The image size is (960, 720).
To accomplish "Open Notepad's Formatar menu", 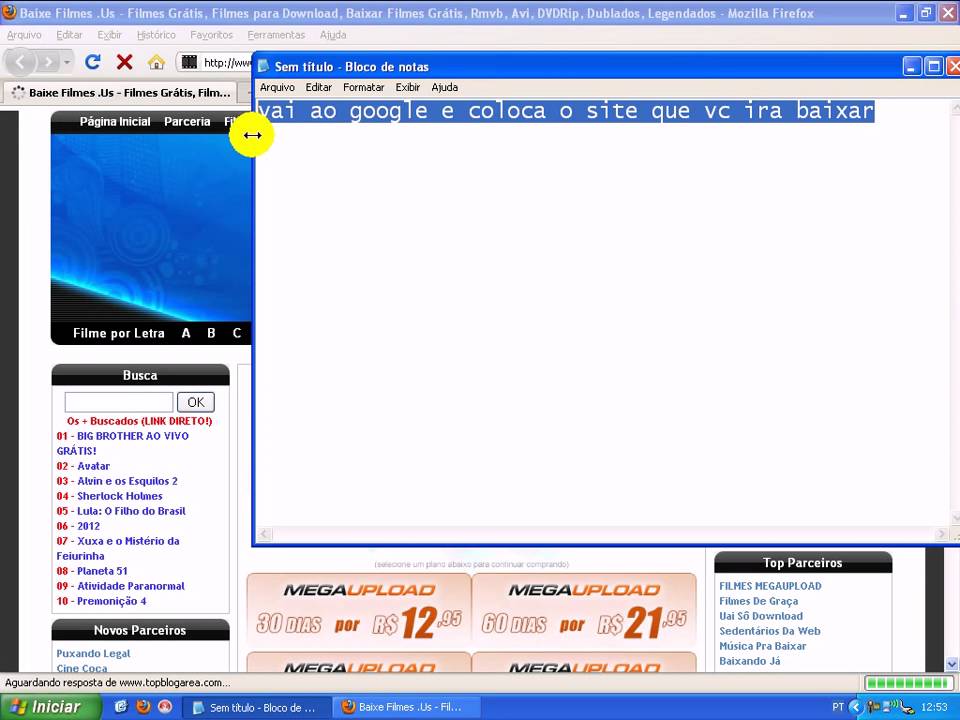I will point(364,88).
